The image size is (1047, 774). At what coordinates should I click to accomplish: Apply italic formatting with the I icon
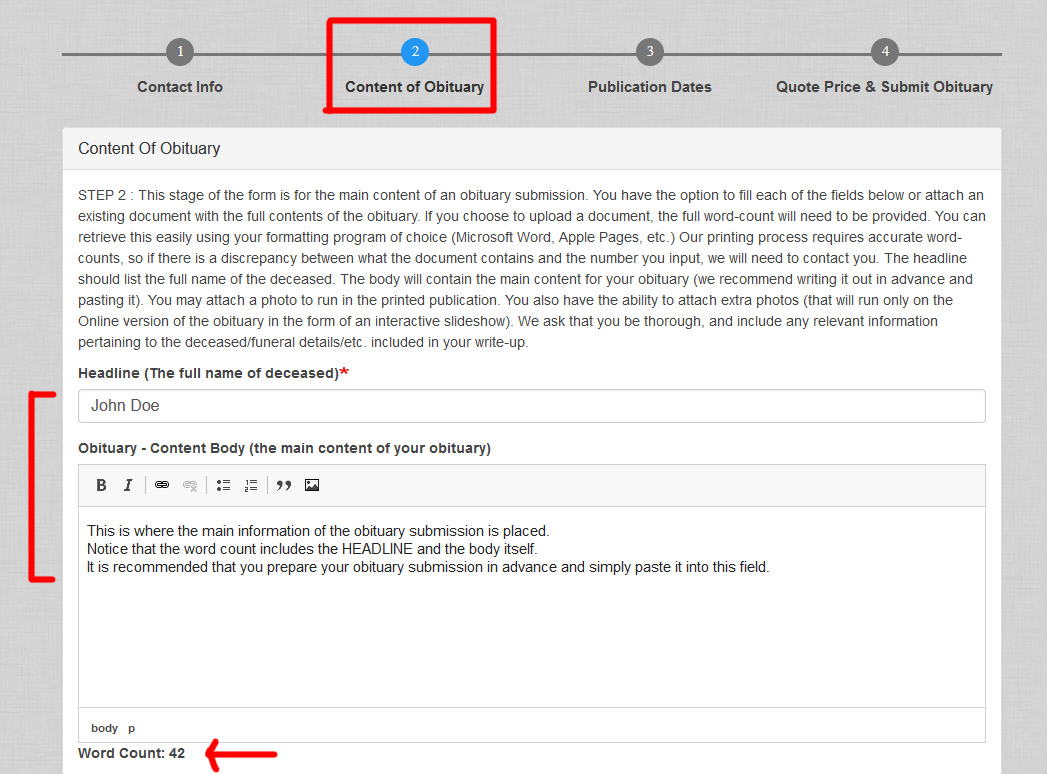tap(128, 485)
